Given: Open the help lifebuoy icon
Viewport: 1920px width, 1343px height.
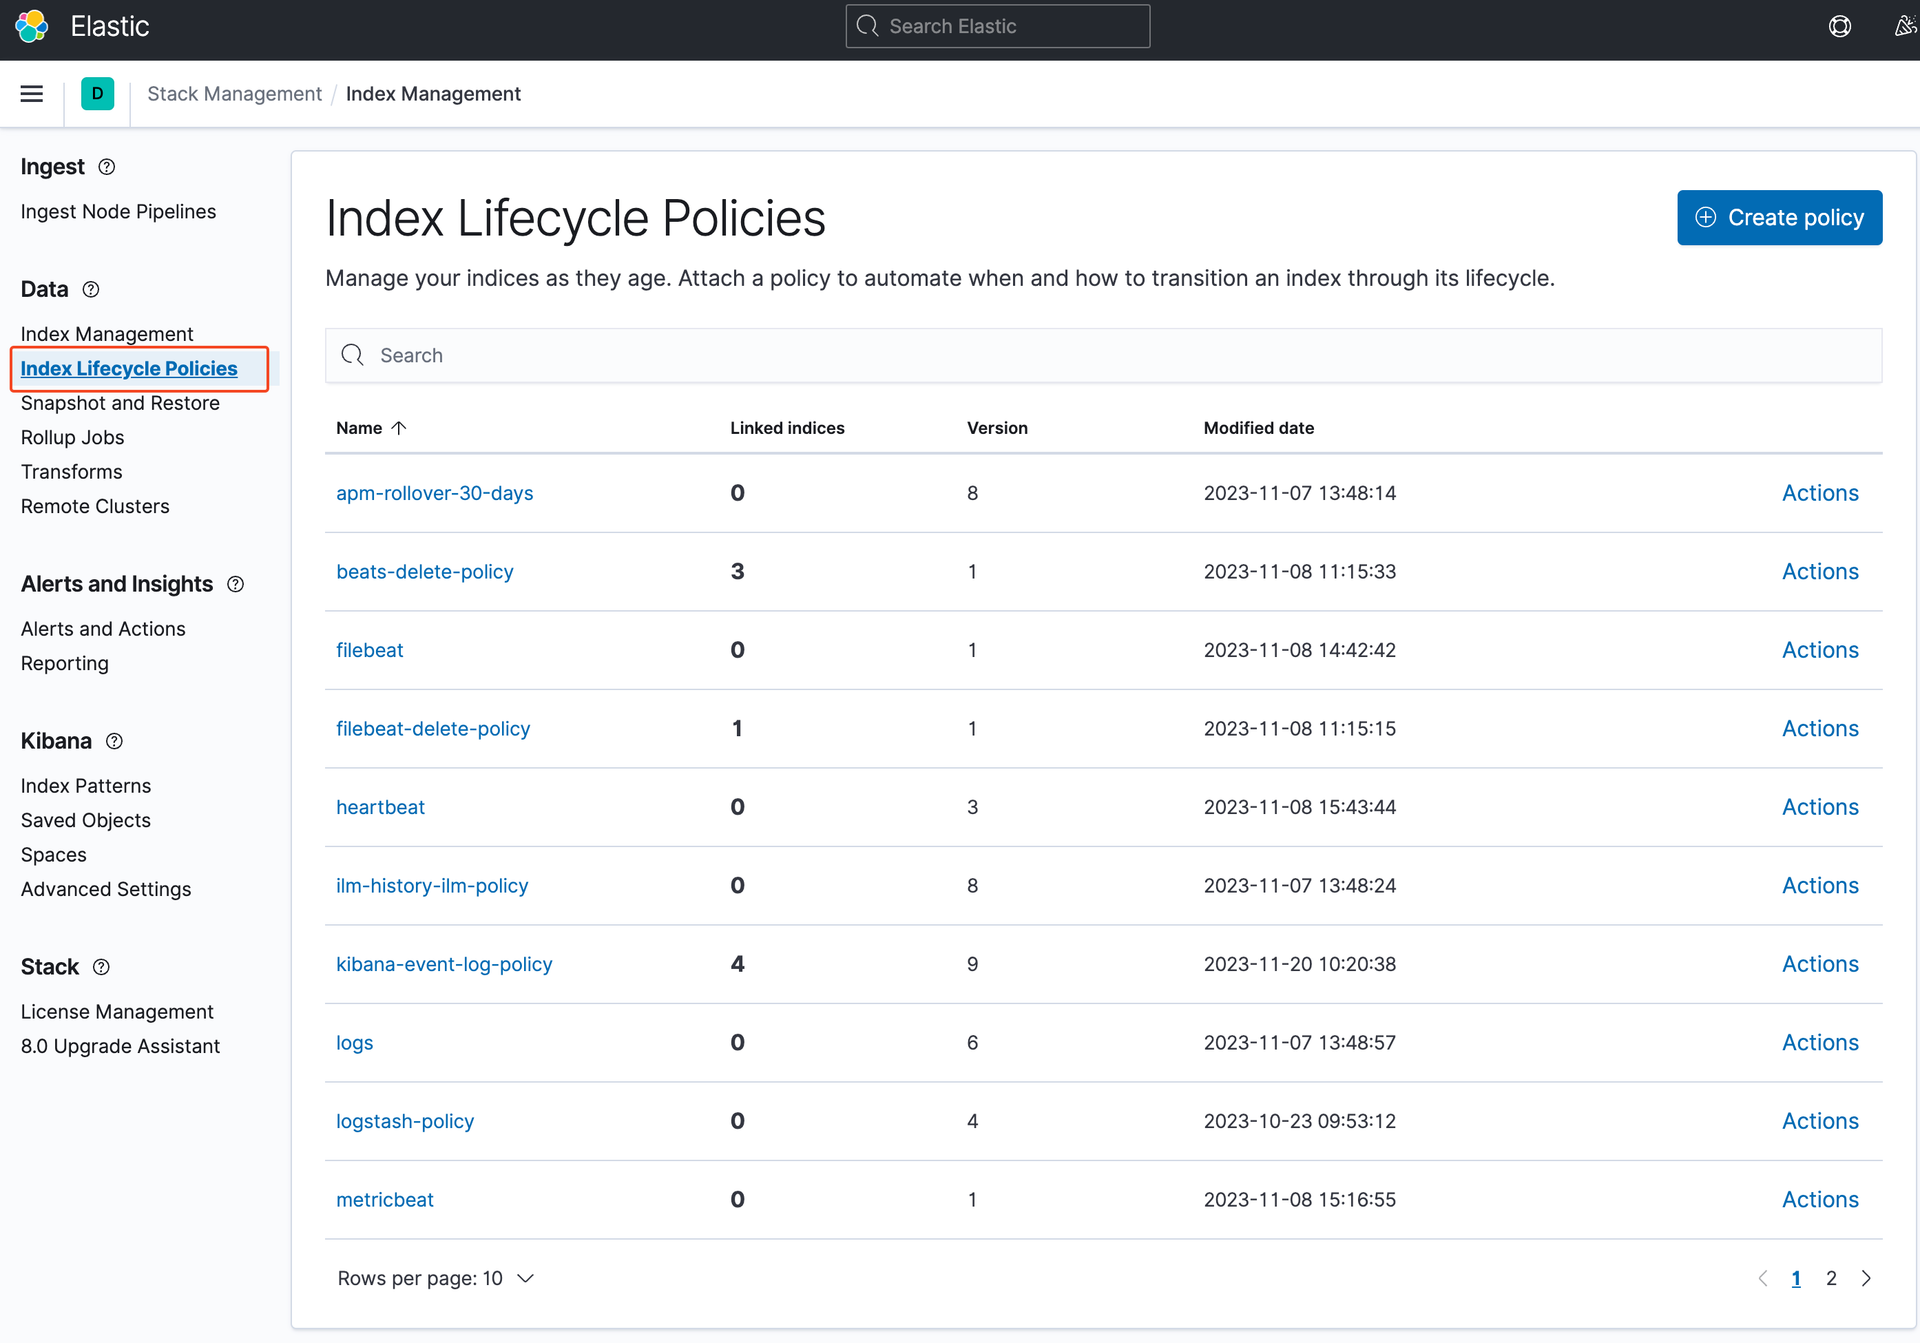Looking at the screenshot, I should (1839, 26).
